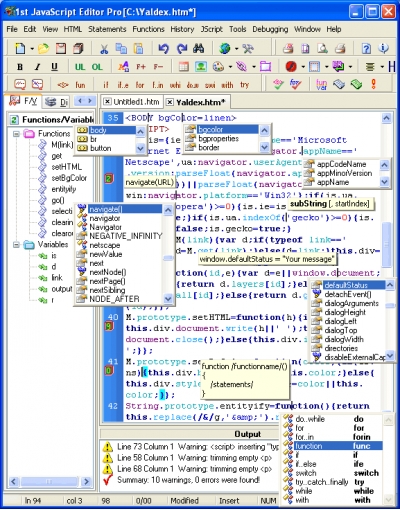Click the Copy icon in the toolbar
Image resolution: width=400 pixels, height=510 pixels.
coord(121,49)
